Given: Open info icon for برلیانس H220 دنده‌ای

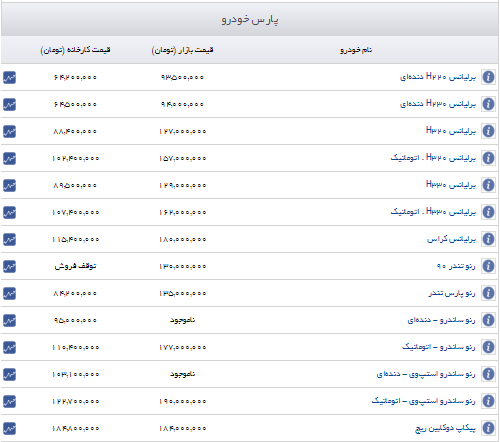Looking at the screenshot, I should (x=488, y=77).
